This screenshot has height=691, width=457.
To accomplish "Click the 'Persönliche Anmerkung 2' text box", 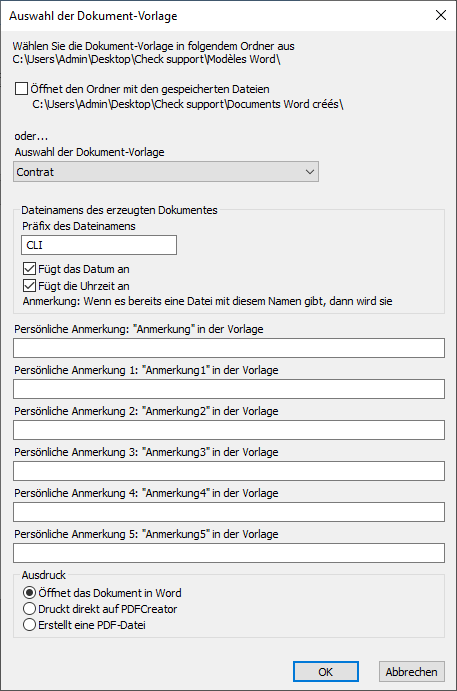I will pyautogui.click(x=229, y=430).
